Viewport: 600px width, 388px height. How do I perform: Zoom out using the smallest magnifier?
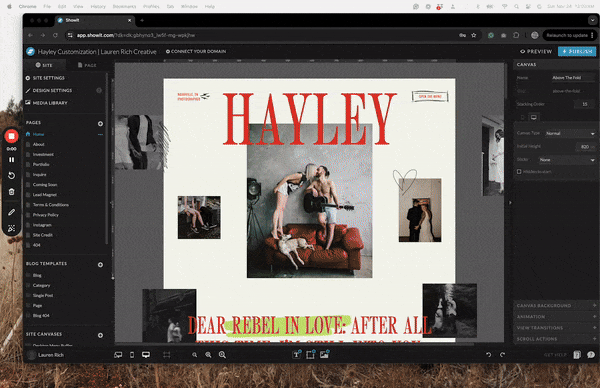[x=195, y=355]
